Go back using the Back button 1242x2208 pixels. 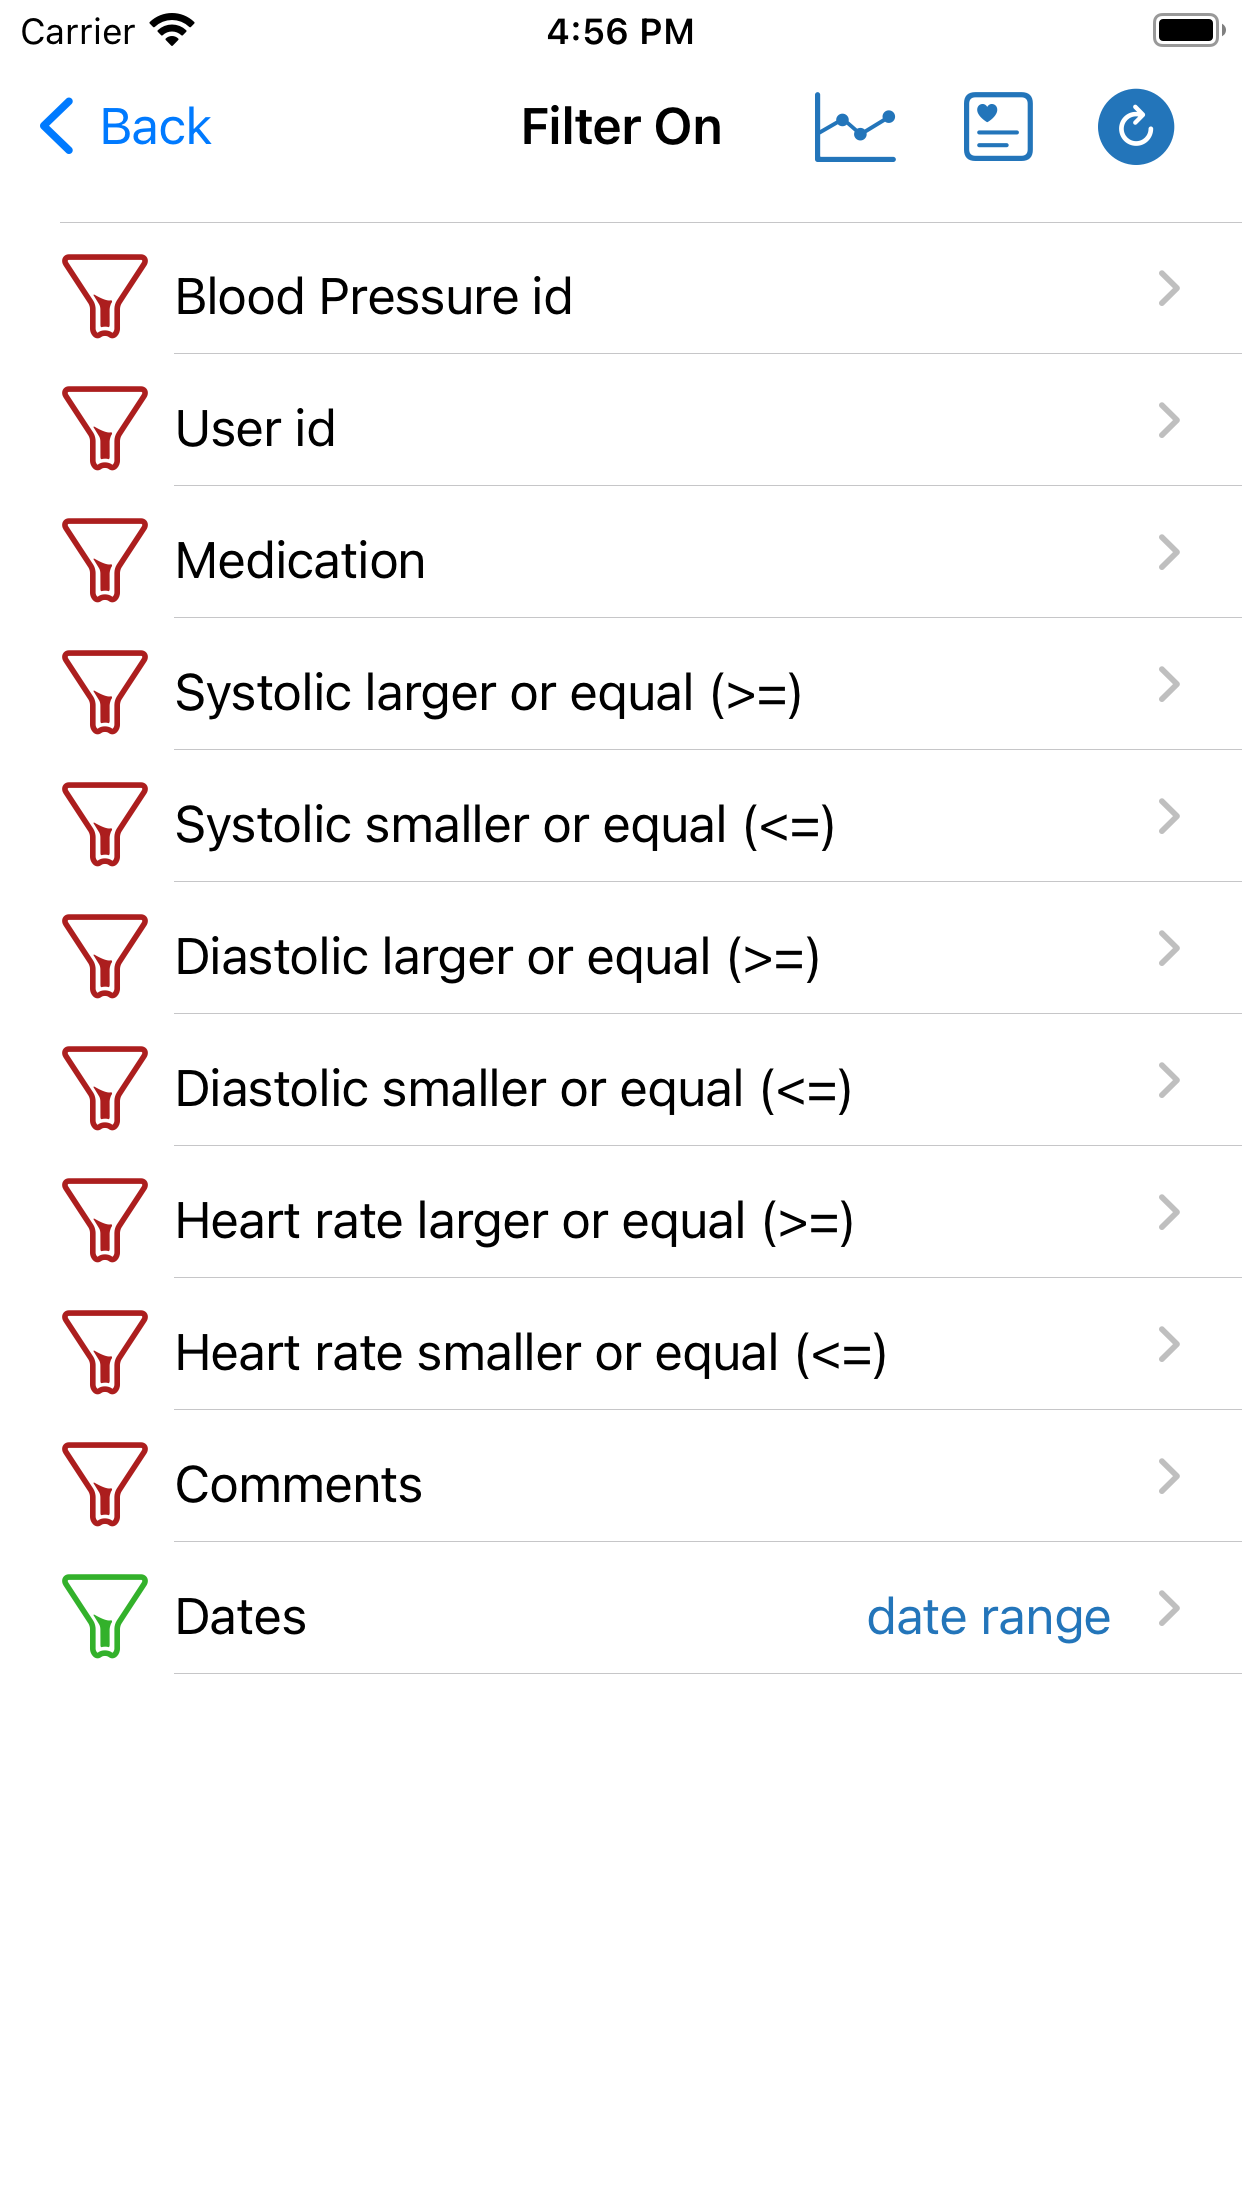pos(125,127)
